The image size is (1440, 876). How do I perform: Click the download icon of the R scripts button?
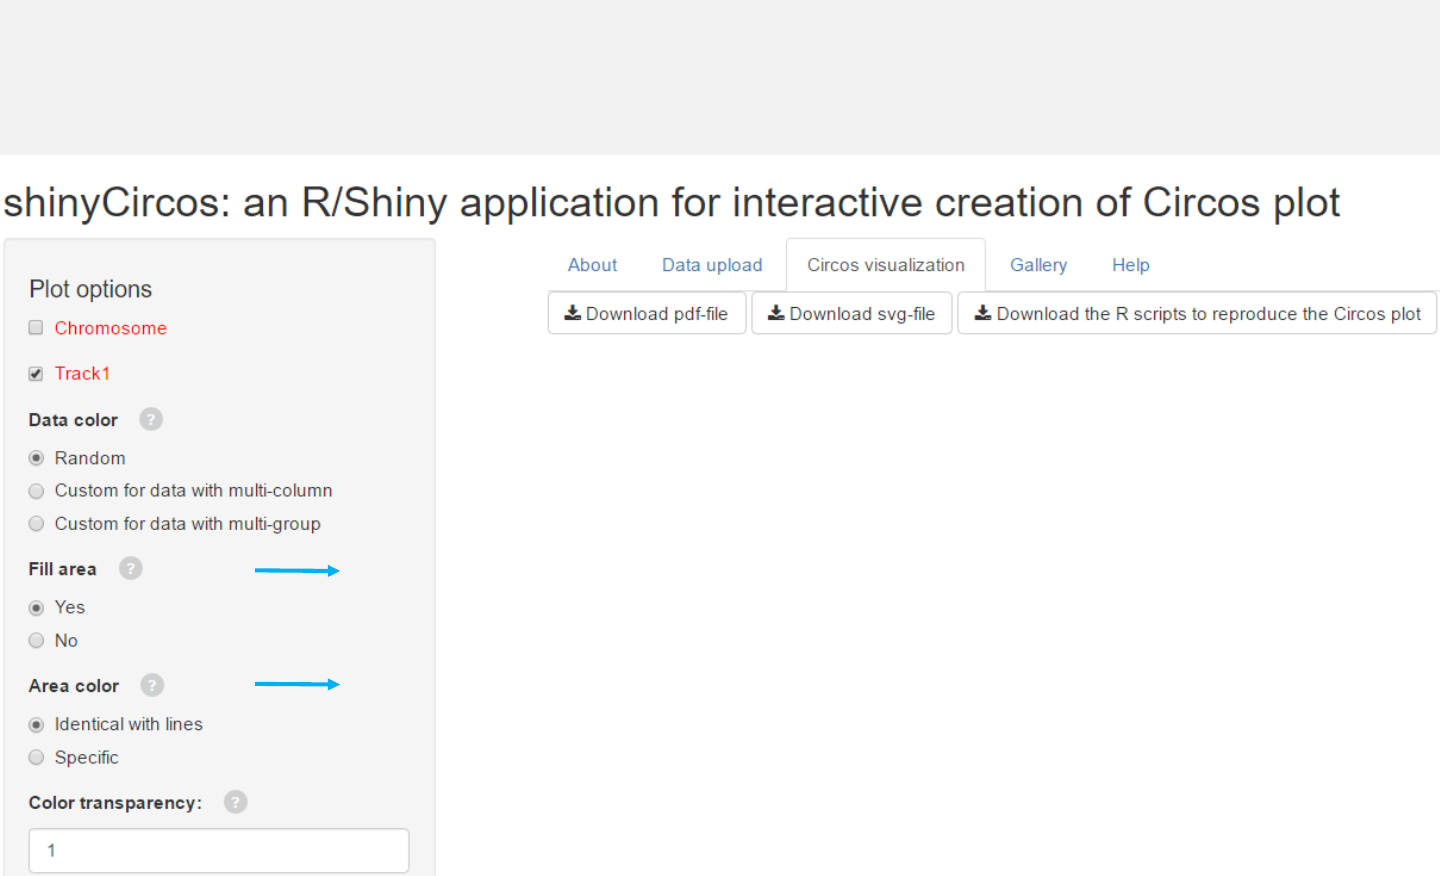pos(983,313)
